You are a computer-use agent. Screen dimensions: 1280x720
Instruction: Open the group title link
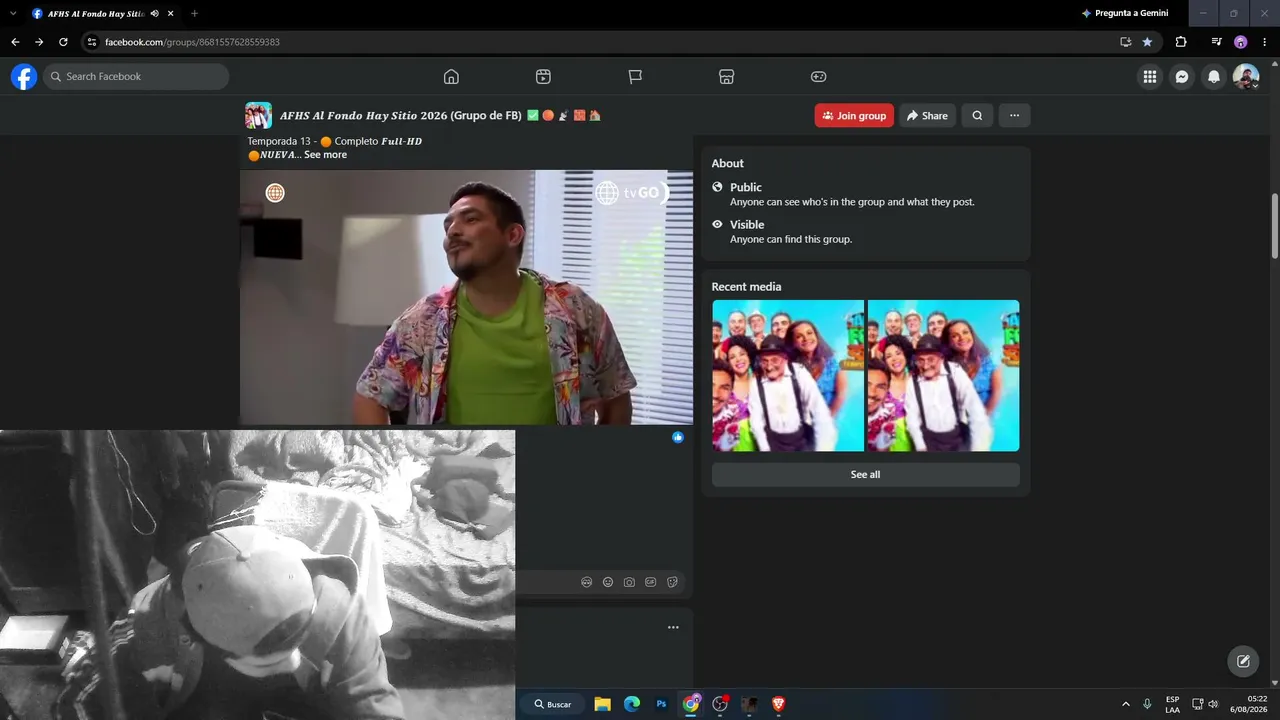(400, 116)
